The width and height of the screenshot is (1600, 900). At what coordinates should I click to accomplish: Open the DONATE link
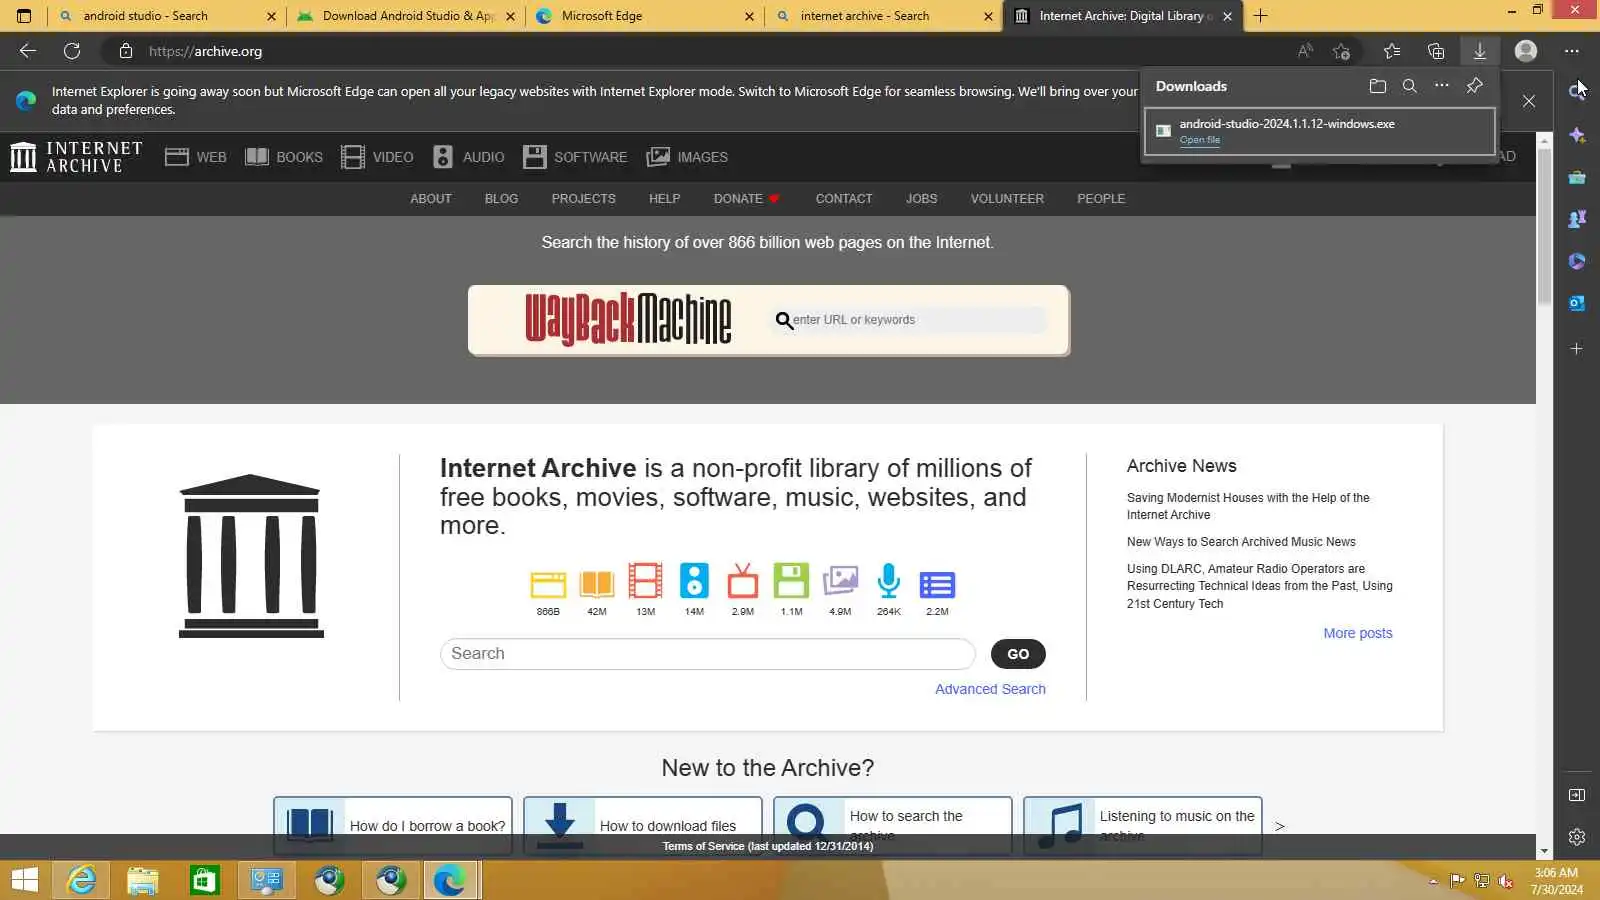(x=746, y=199)
